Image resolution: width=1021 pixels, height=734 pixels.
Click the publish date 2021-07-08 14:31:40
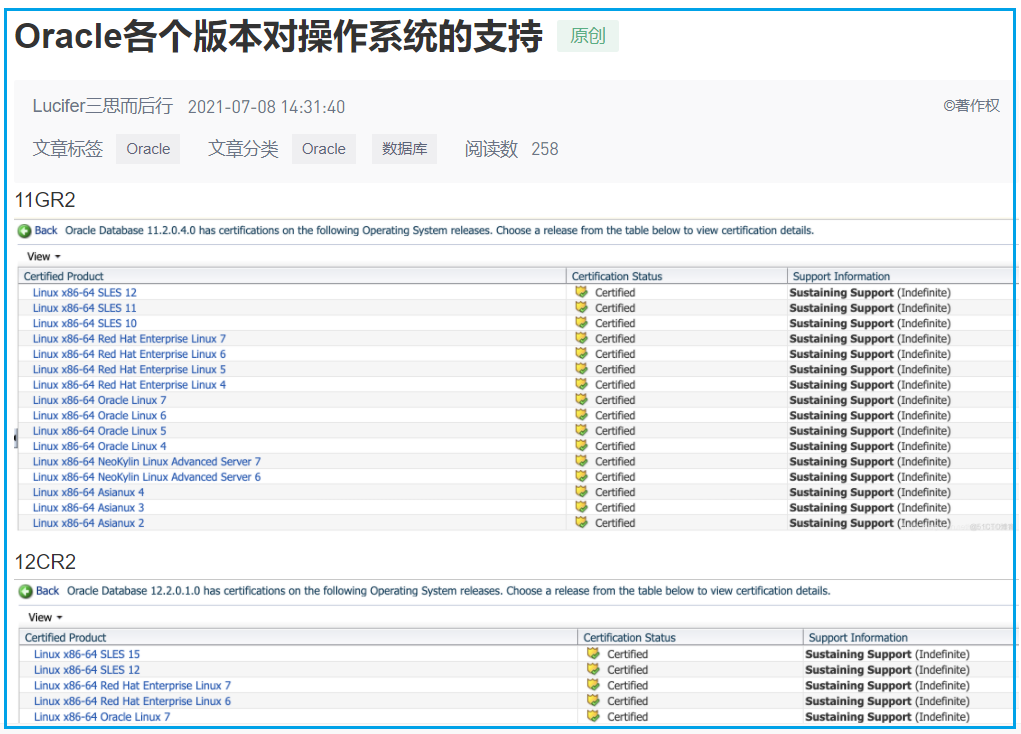[266, 107]
